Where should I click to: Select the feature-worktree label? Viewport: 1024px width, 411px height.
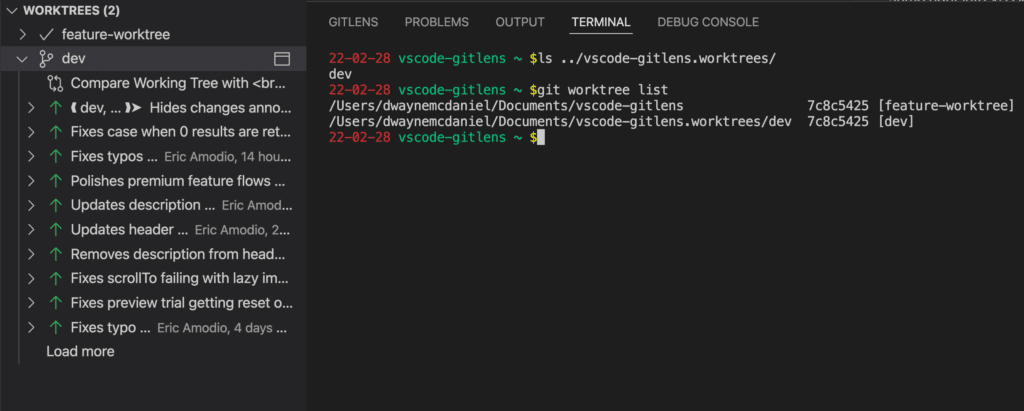[116, 34]
